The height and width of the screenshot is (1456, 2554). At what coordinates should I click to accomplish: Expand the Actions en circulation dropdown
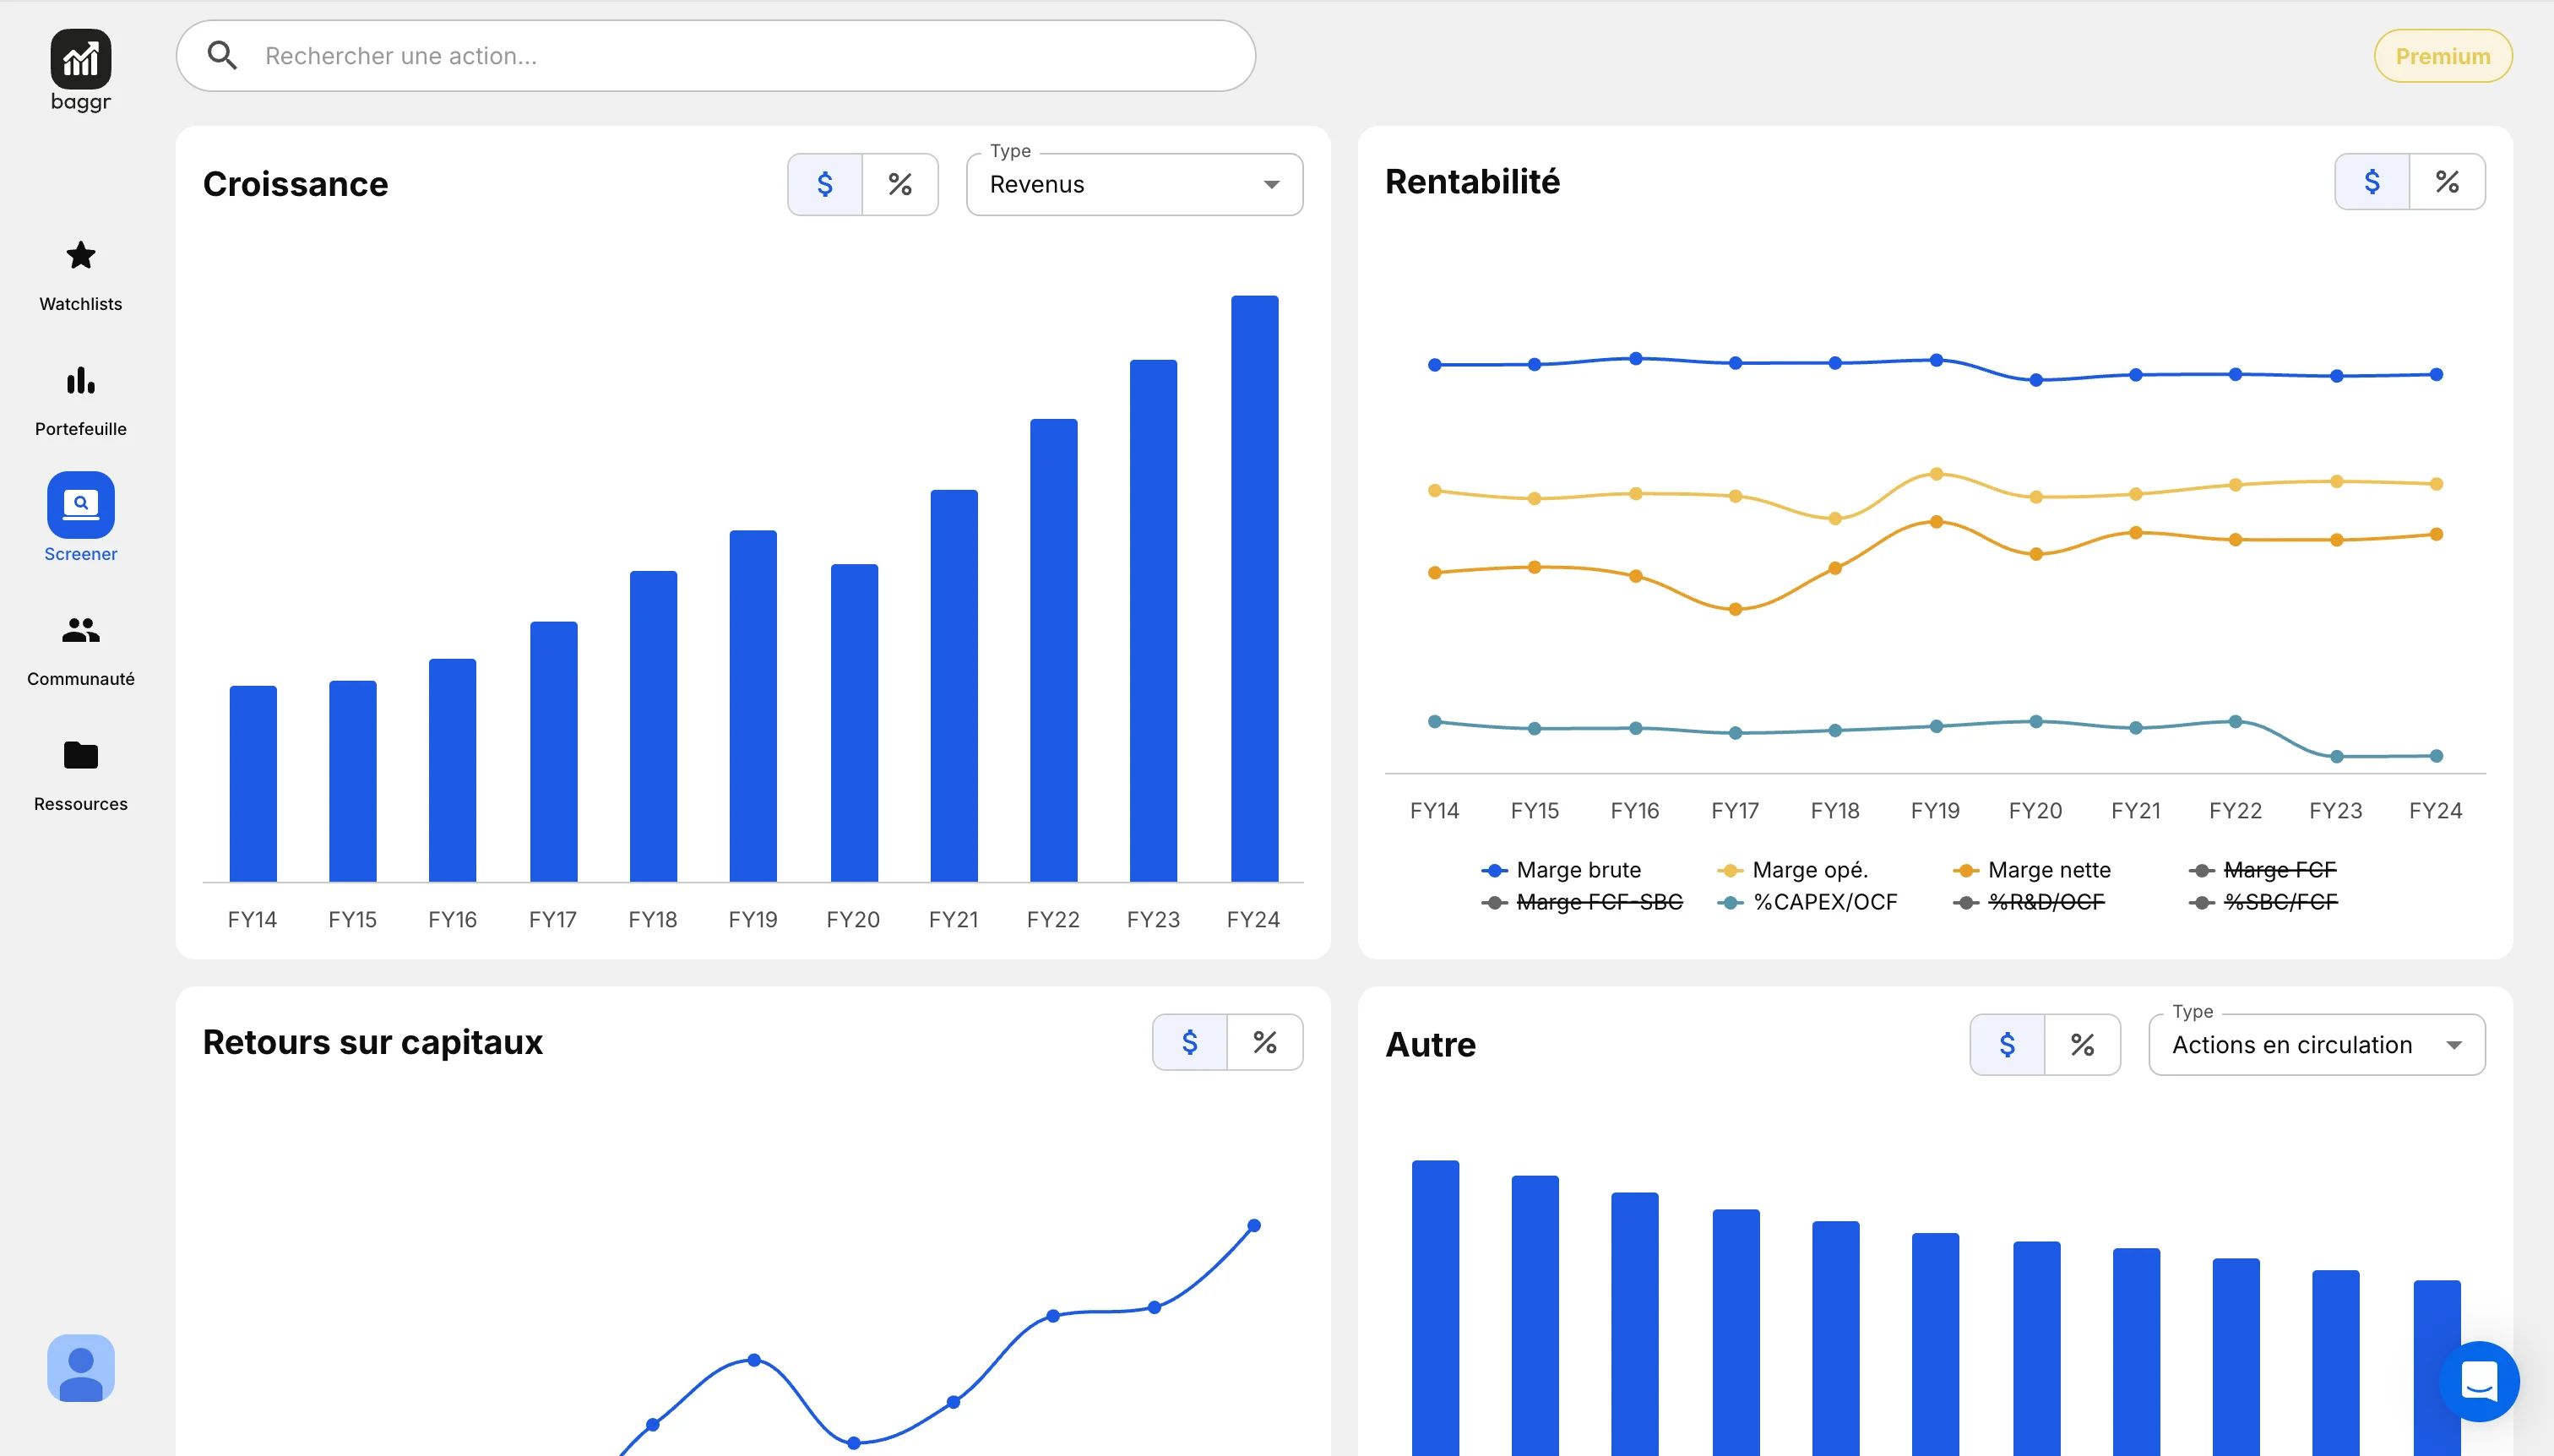(x=2315, y=1045)
